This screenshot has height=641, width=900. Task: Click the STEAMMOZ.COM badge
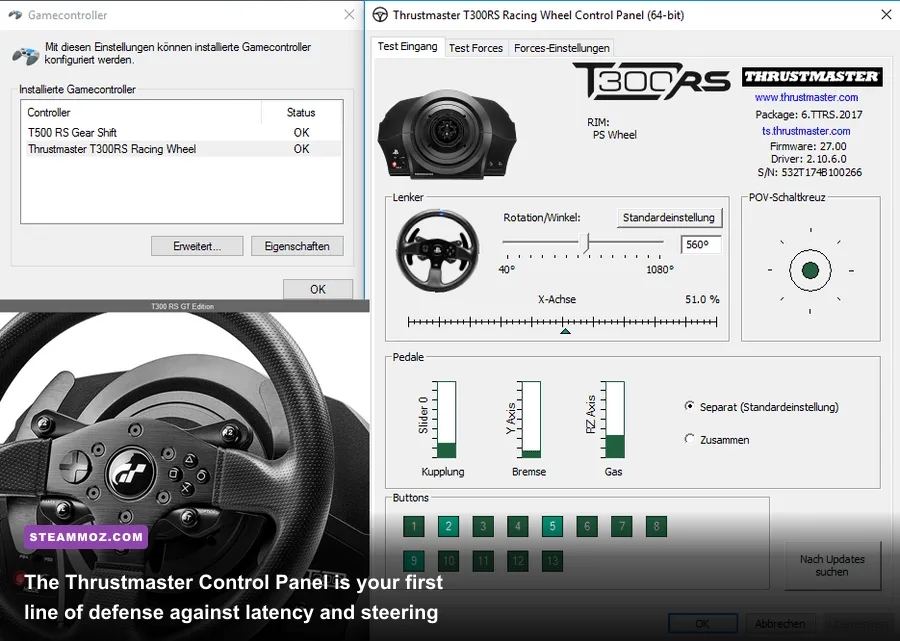86,537
